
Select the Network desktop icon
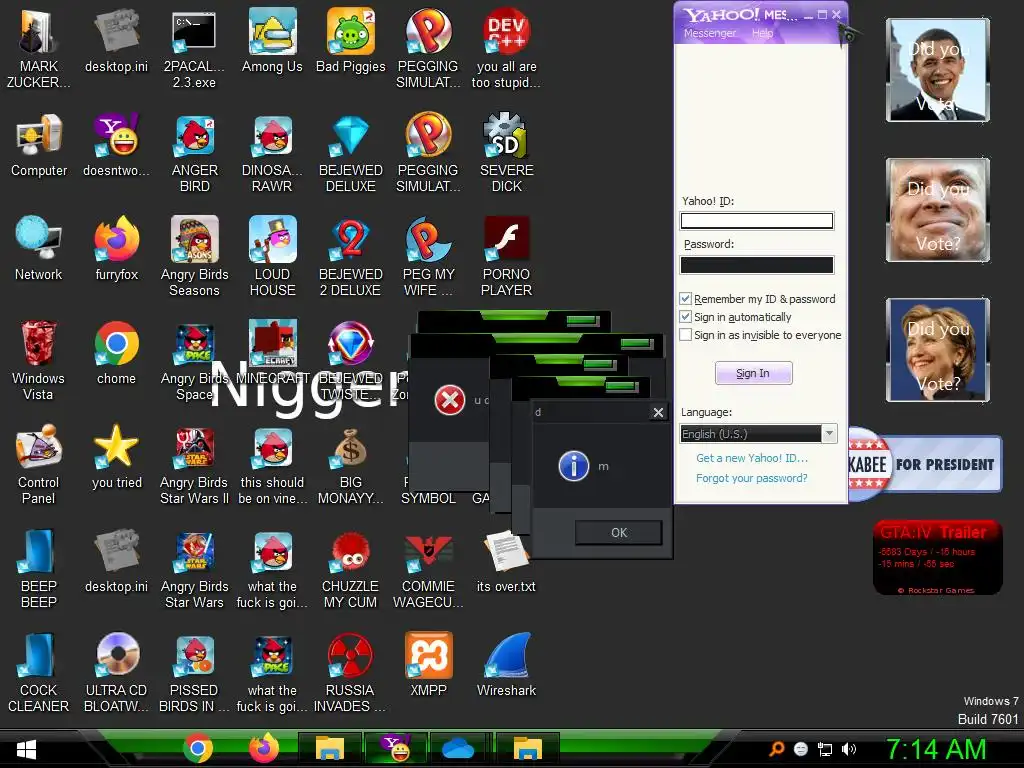pyautogui.click(x=39, y=249)
